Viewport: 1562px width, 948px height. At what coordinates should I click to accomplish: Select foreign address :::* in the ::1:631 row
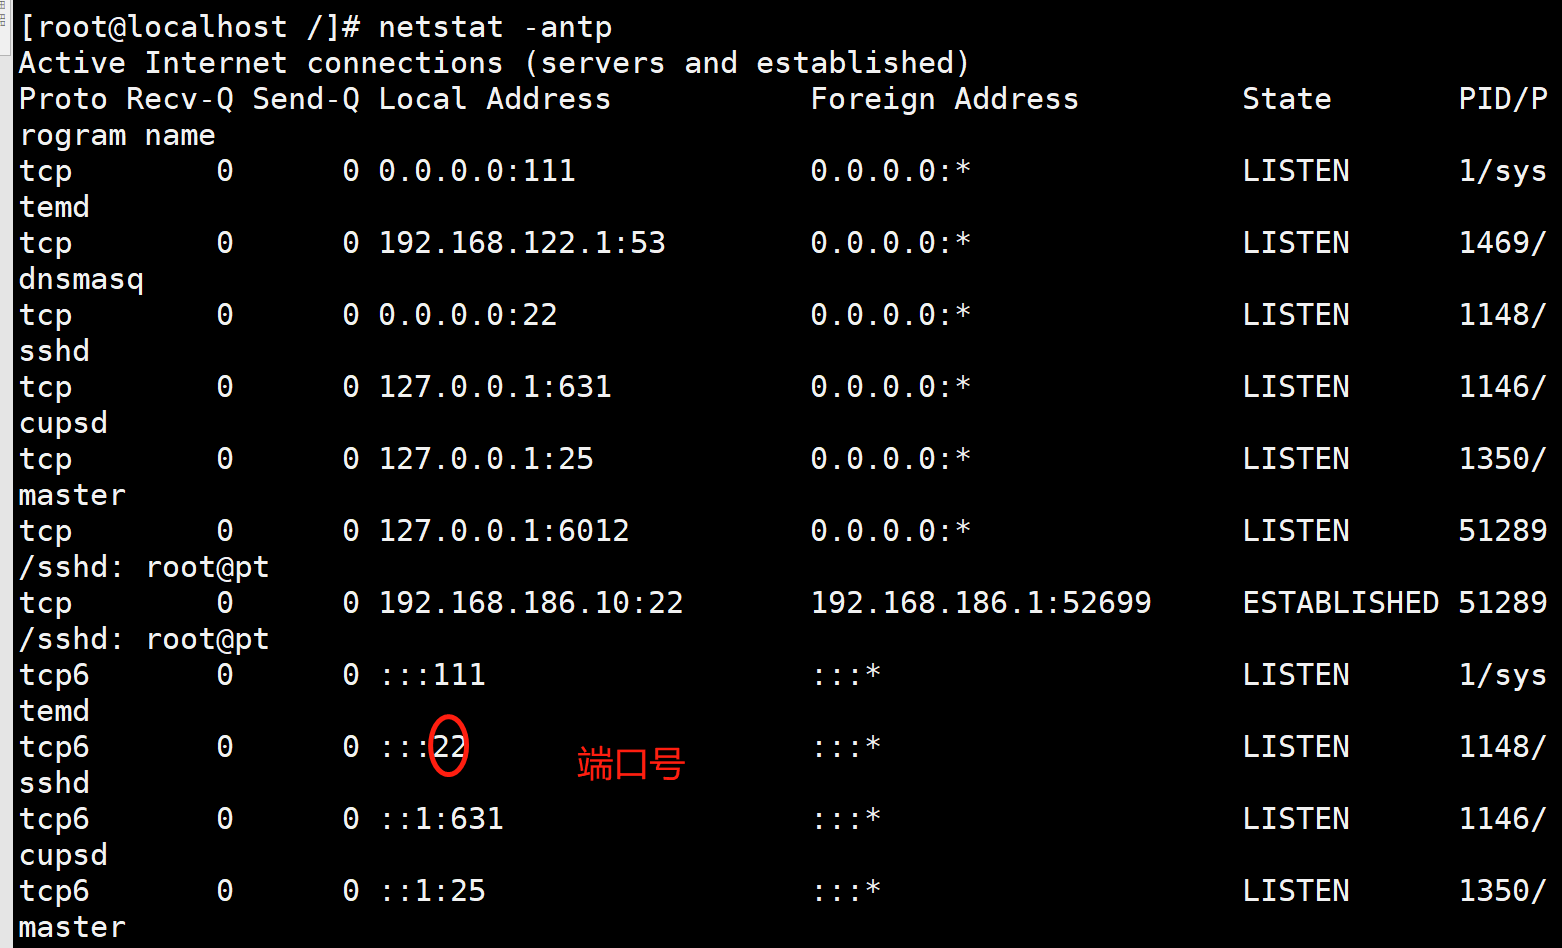click(x=846, y=819)
